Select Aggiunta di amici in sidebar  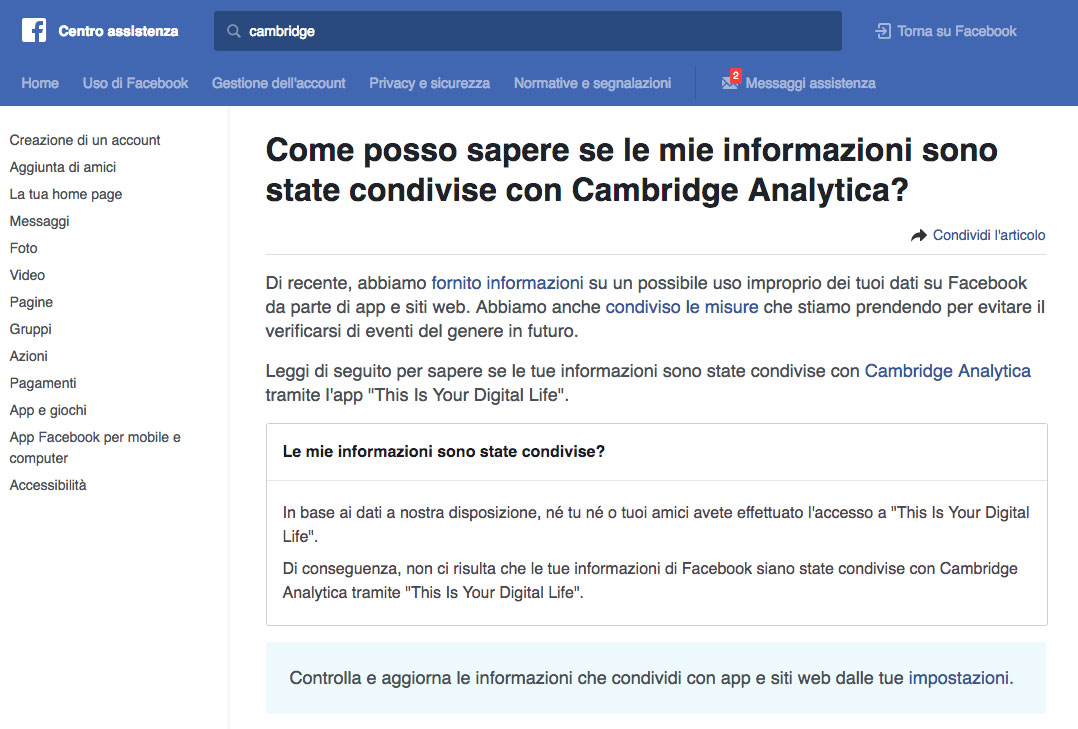click(63, 167)
